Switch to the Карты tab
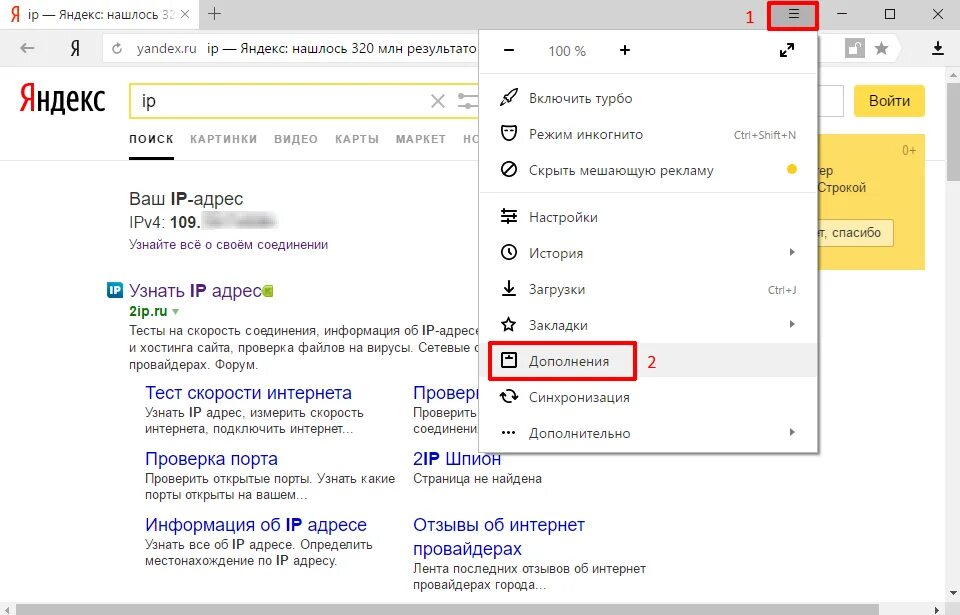Image resolution: width=960 pixels, height=615 pixels. pos(357,139)
